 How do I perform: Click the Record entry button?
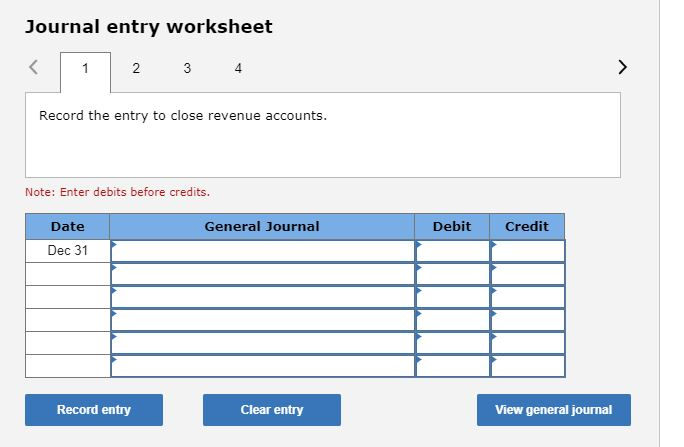tap(94, 410)
